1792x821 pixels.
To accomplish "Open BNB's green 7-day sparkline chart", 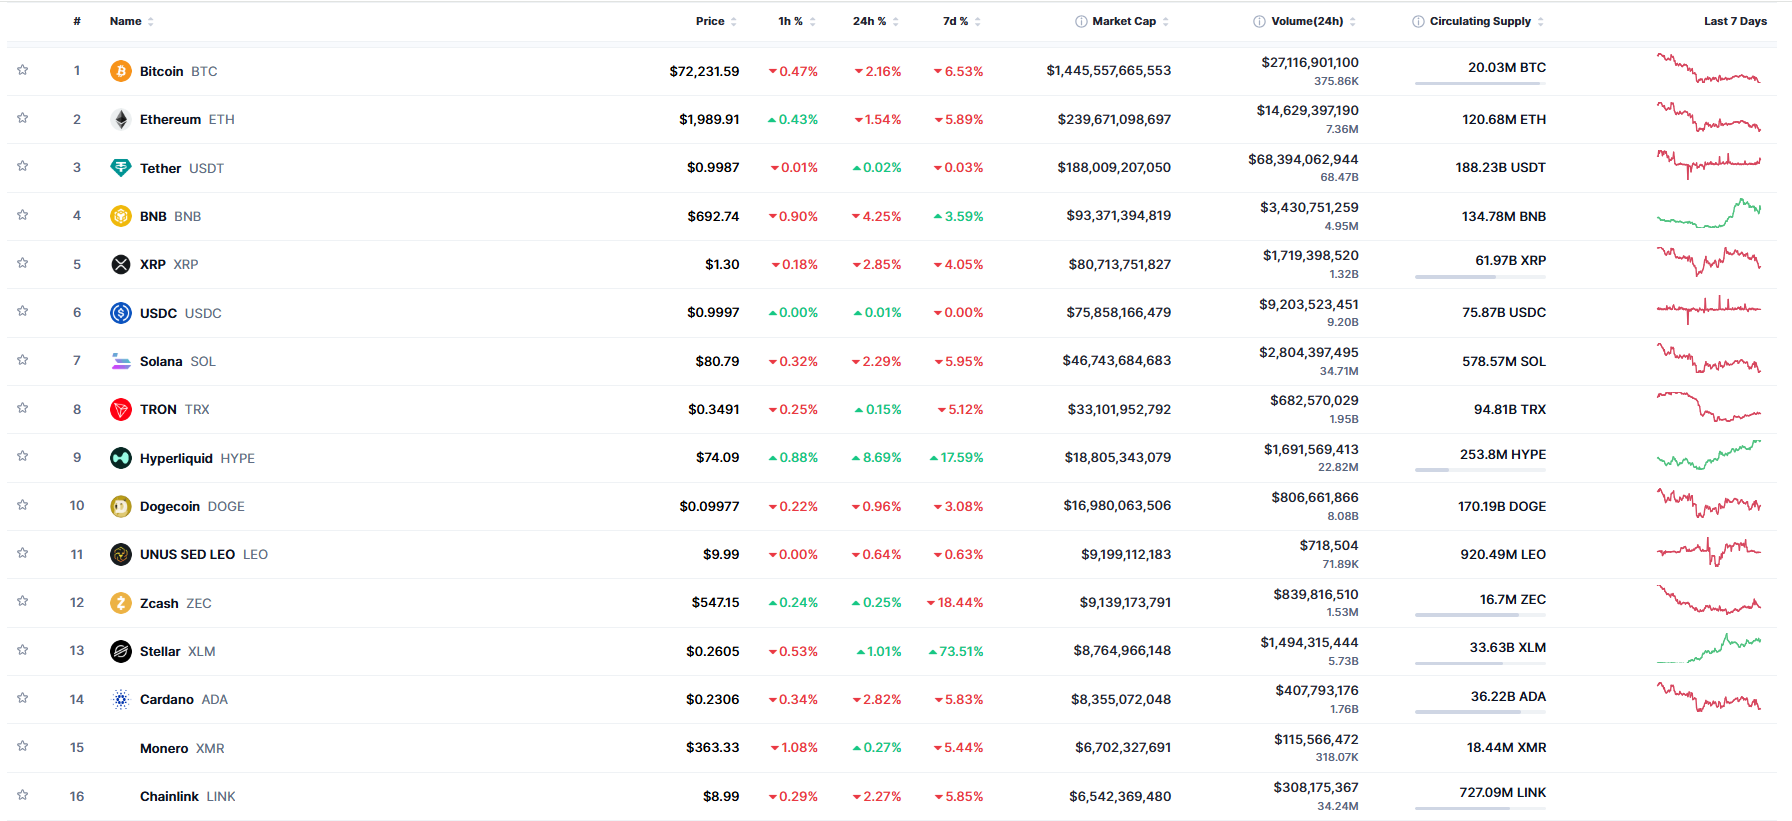I will [x=1708, y=214].
